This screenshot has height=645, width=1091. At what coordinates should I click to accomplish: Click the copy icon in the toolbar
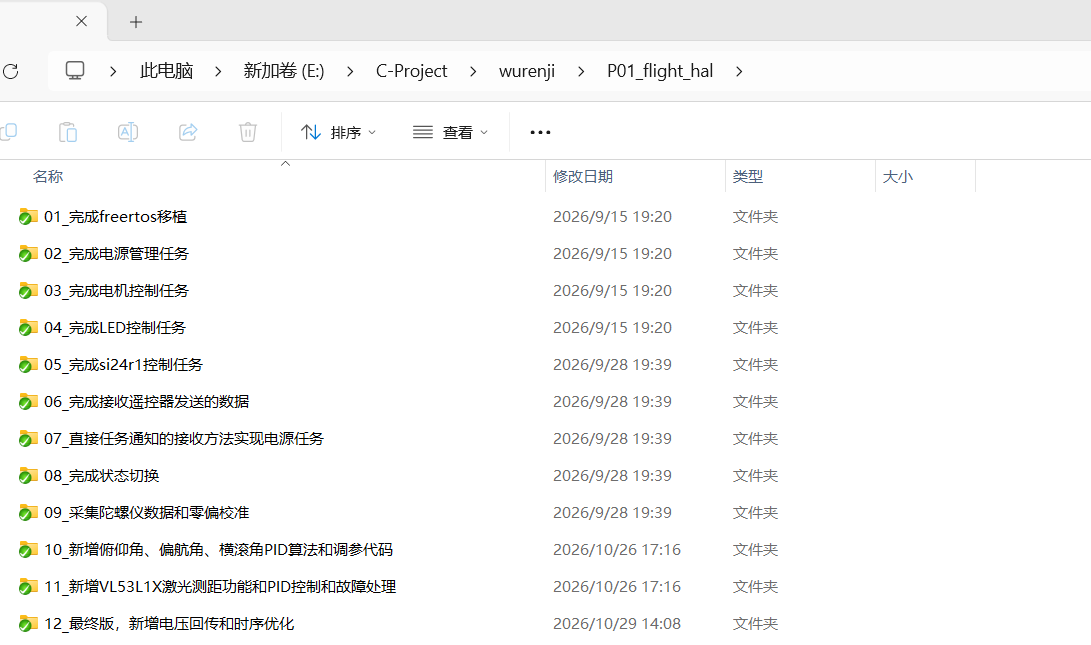click(8, 132)
